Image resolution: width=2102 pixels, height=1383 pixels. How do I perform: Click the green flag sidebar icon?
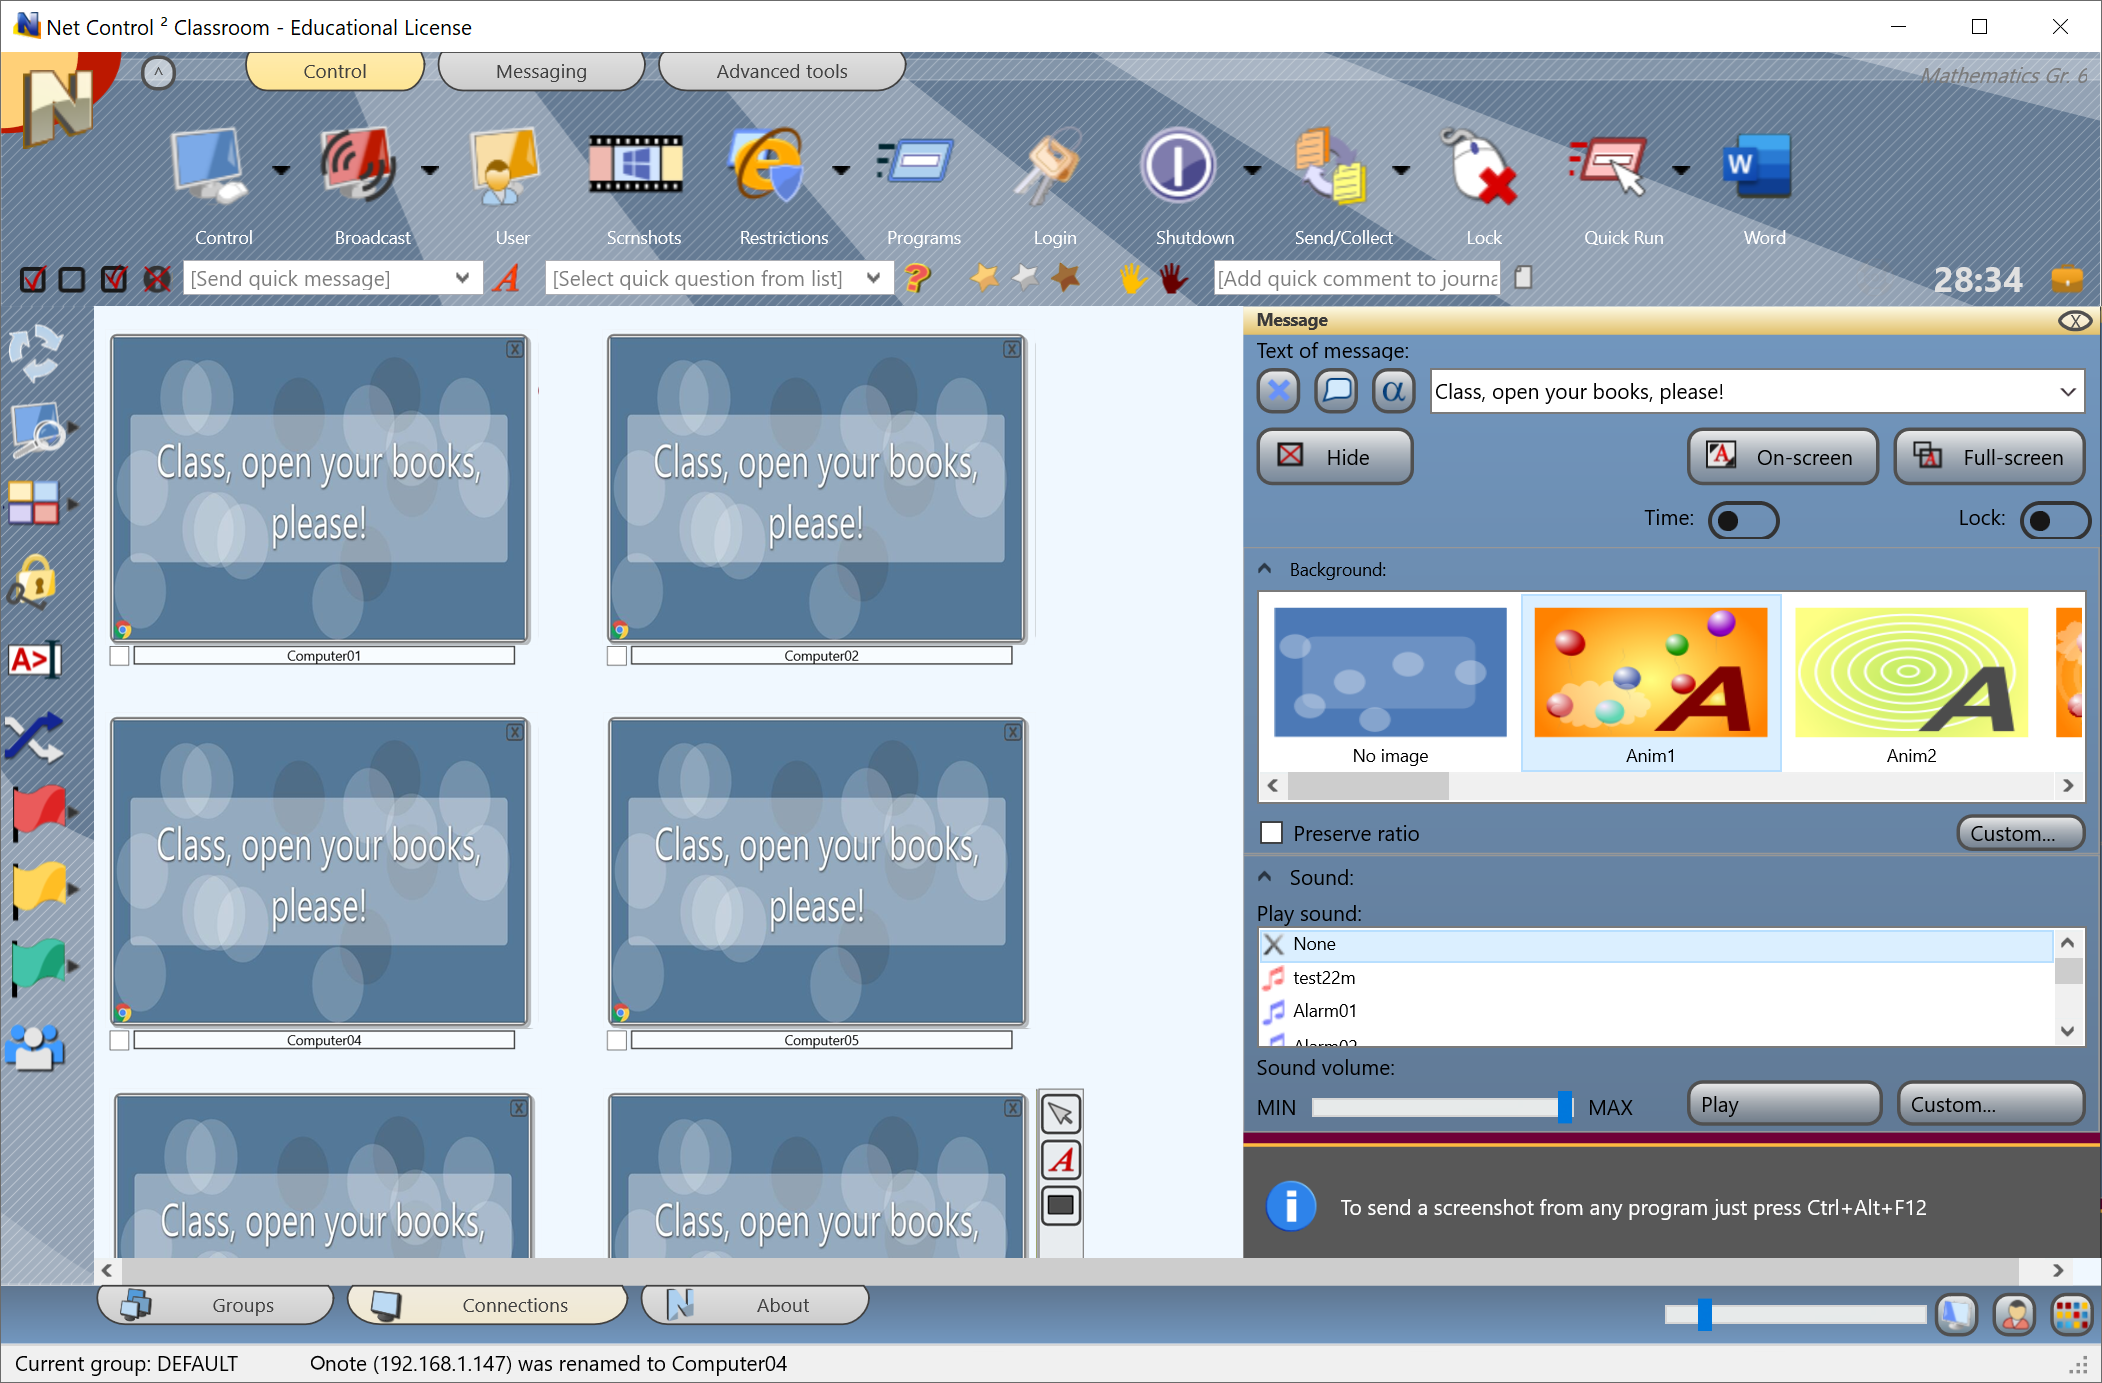pyautogui.click(x=38, y=966)
